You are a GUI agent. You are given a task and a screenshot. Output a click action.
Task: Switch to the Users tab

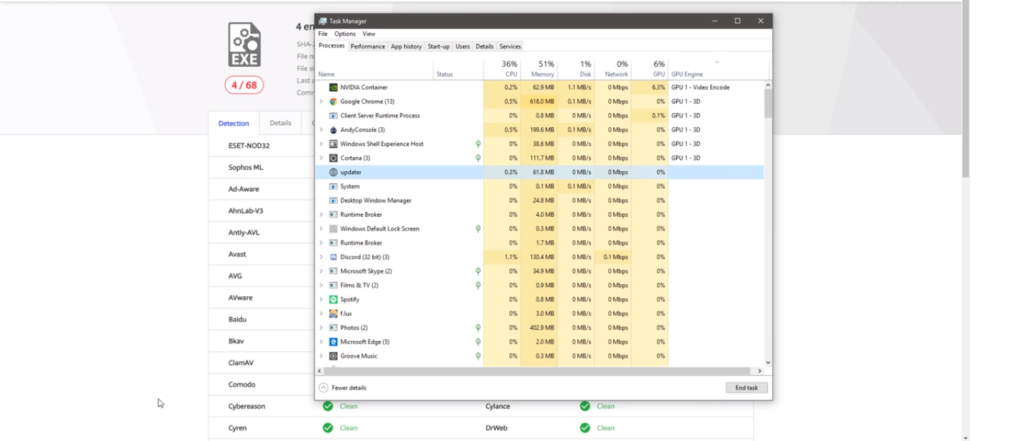click(462, 46)
